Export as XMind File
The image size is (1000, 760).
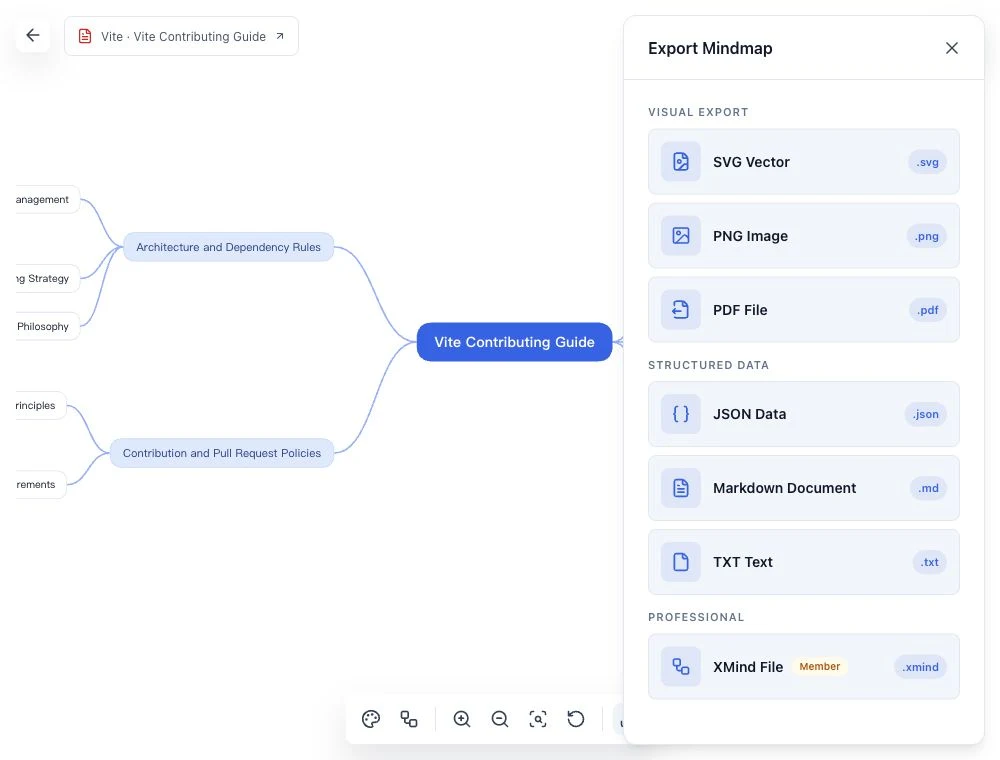click(804, 666)
